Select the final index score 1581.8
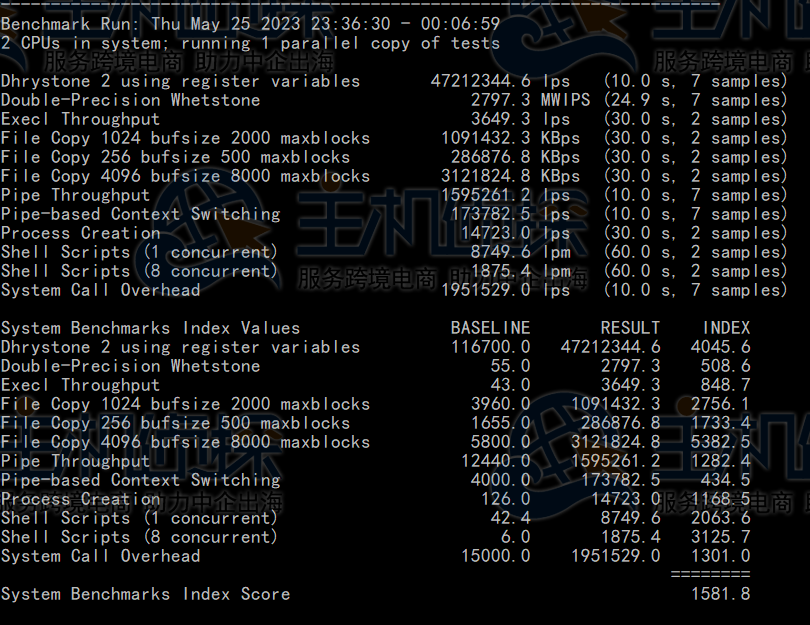 click(720, 594)
